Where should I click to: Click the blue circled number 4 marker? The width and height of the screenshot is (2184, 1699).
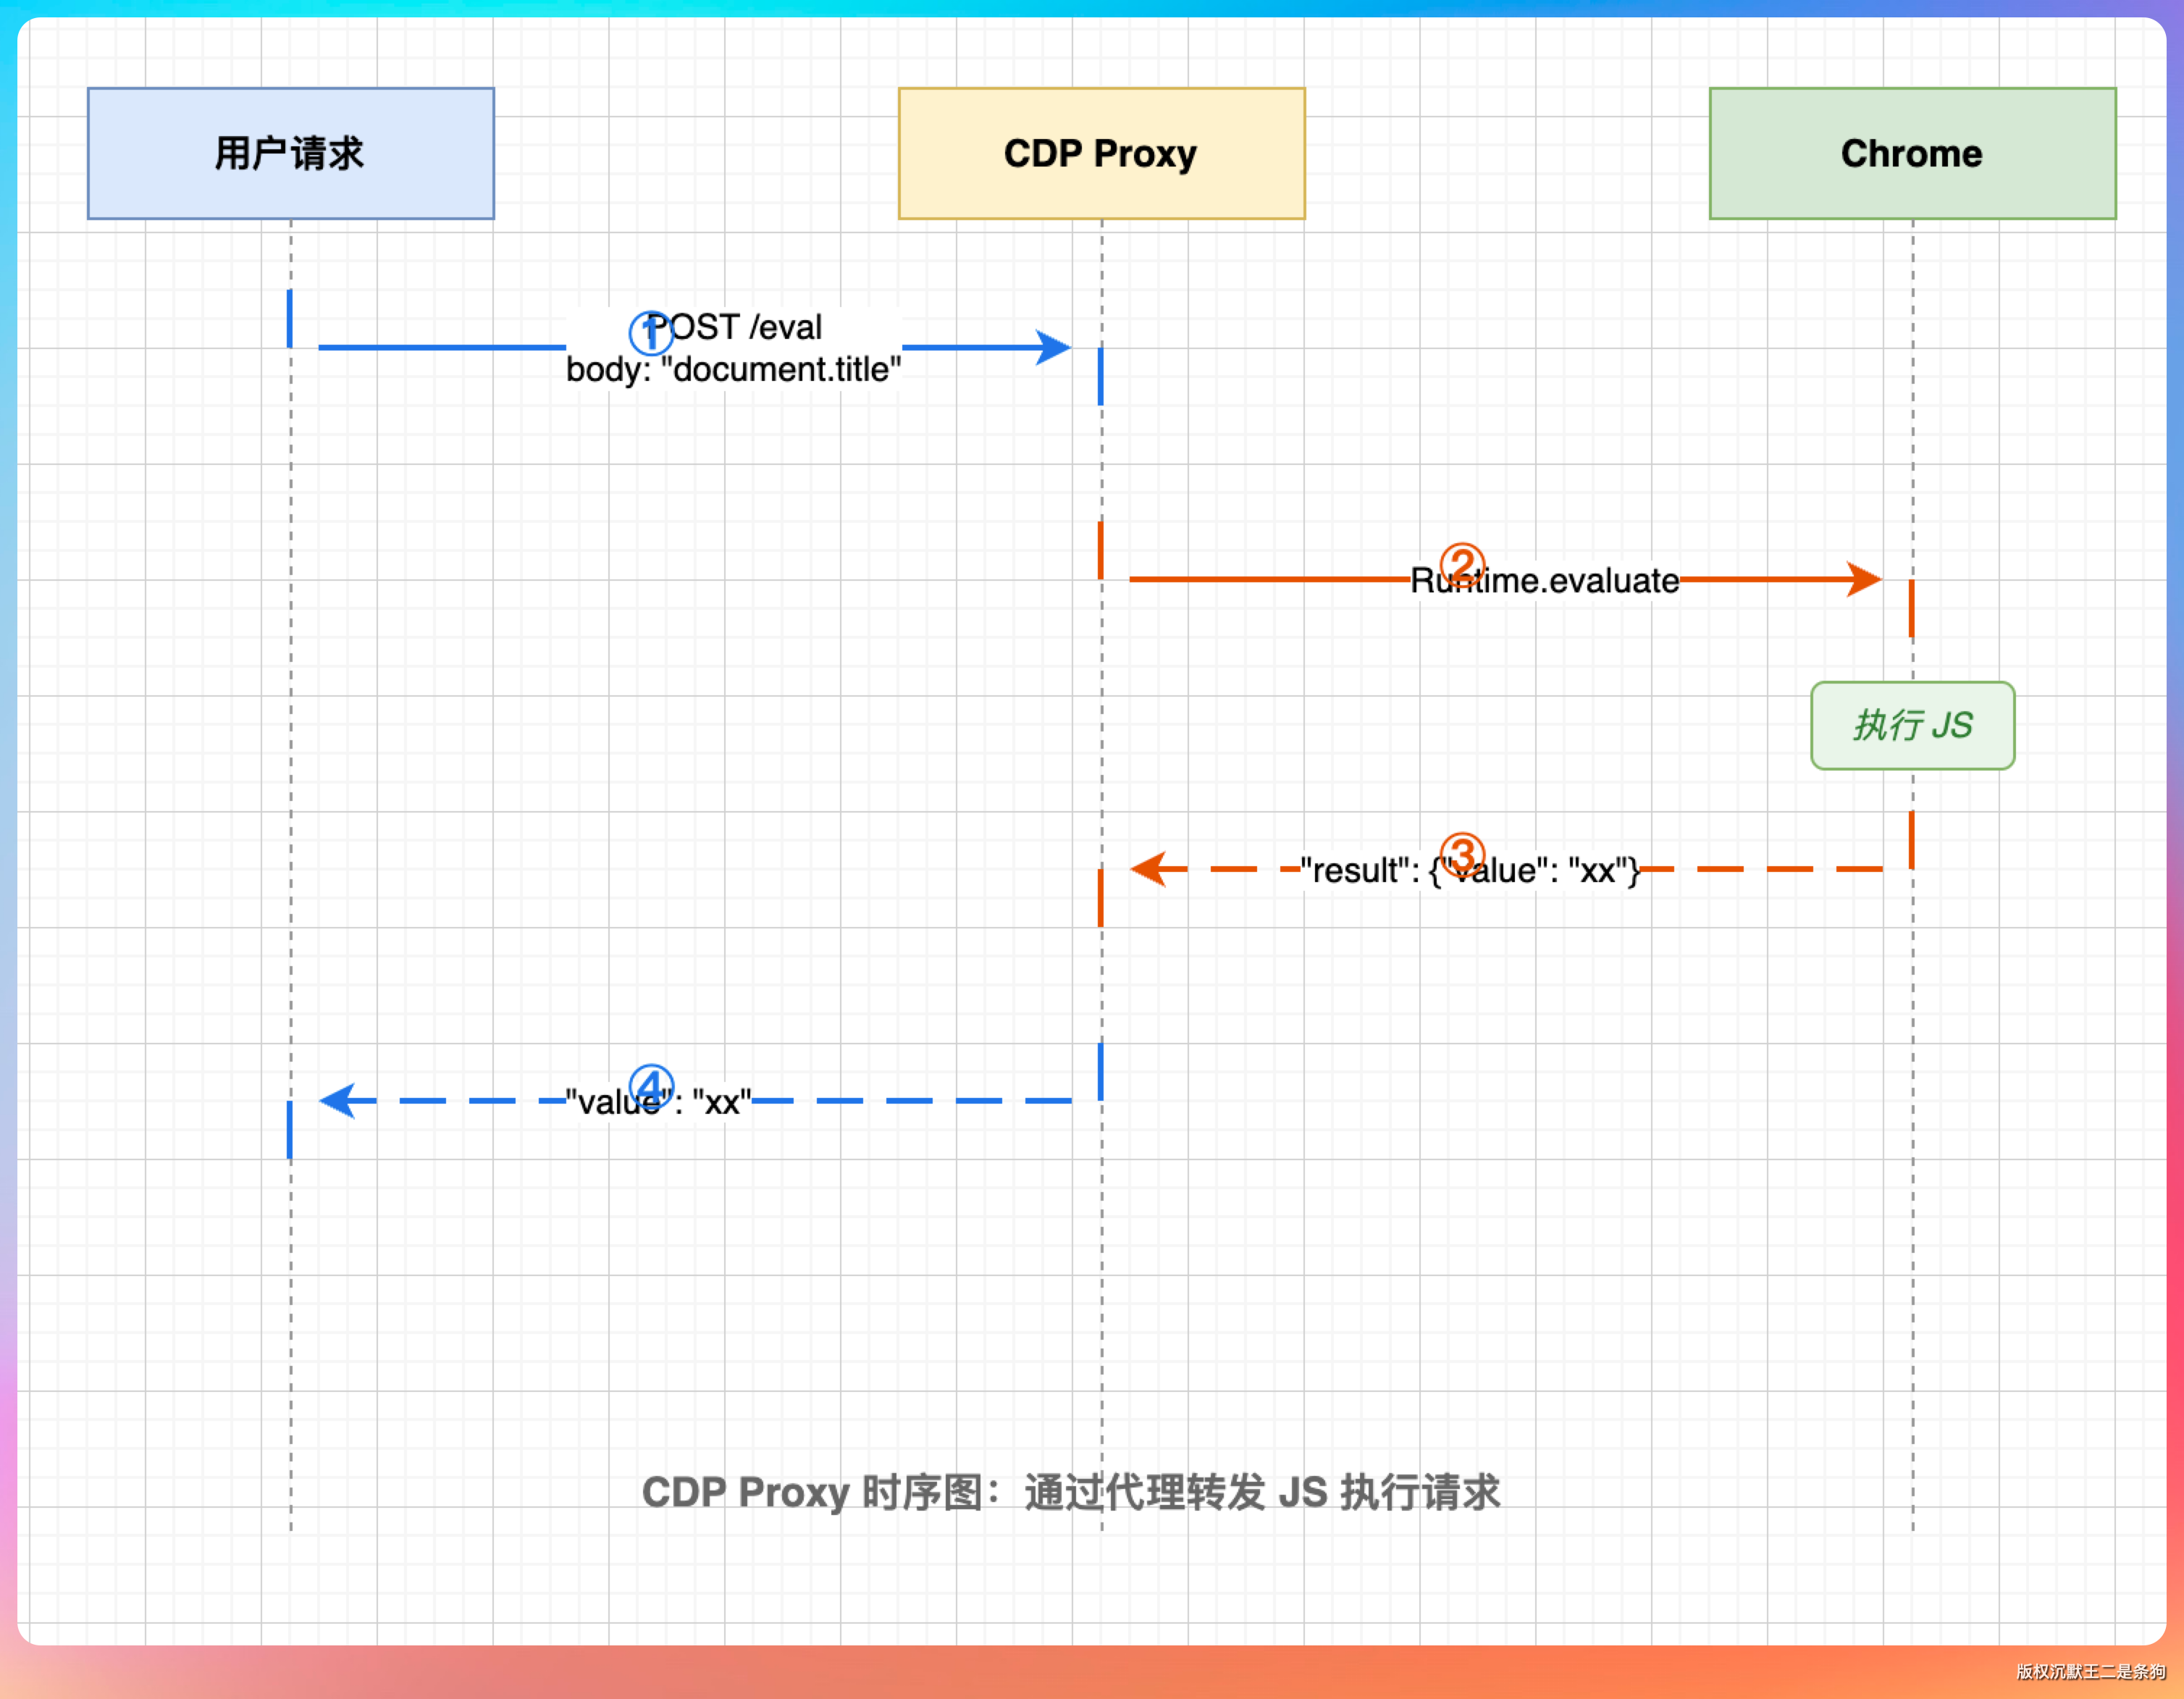click(x=650, y=1086)
